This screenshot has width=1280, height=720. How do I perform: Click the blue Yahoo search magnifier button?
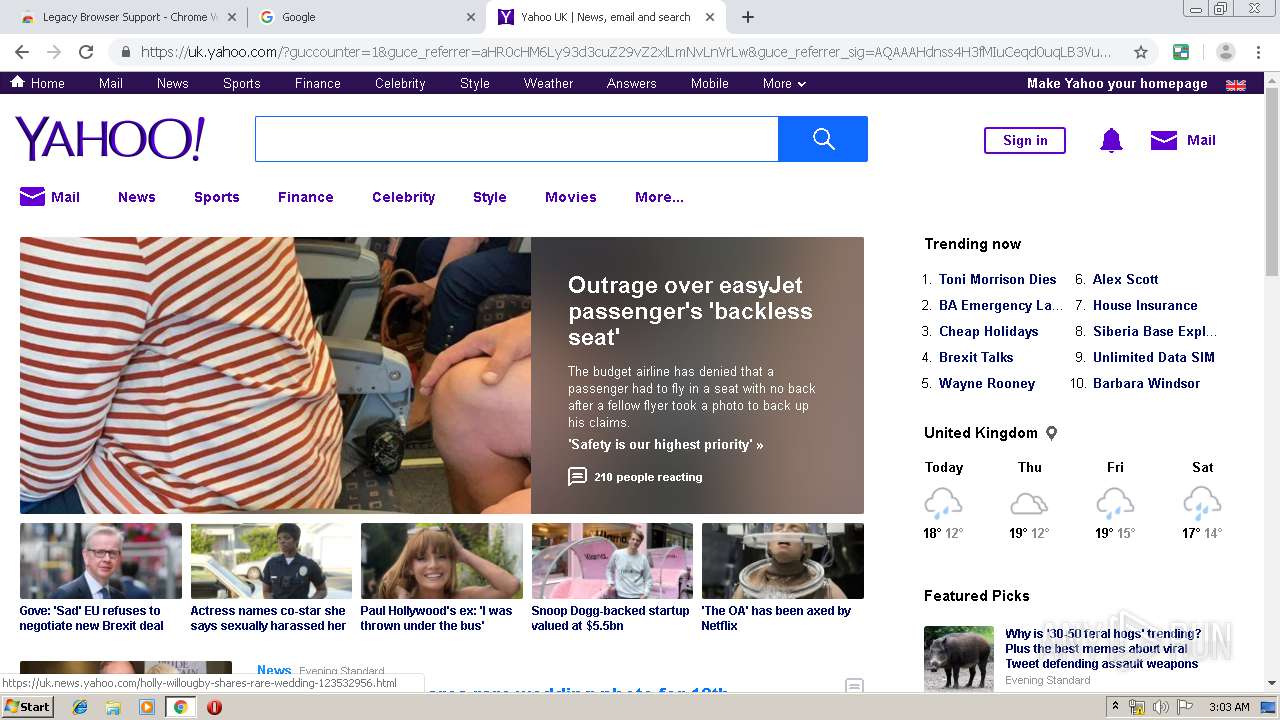tap(822, 139)
